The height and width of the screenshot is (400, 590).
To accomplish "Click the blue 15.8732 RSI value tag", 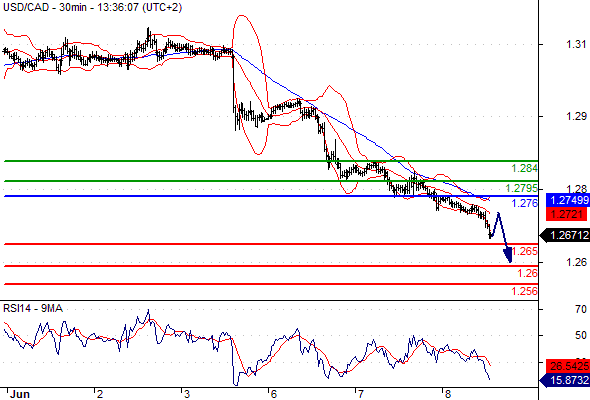I will click(565, 380).
